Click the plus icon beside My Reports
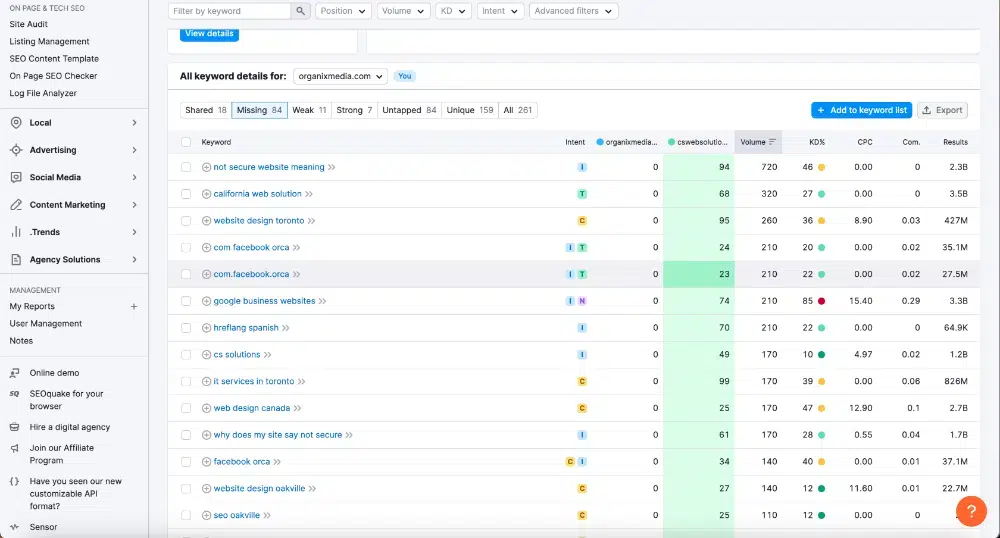The image size is (1000, 538). [x=134, y=307]
